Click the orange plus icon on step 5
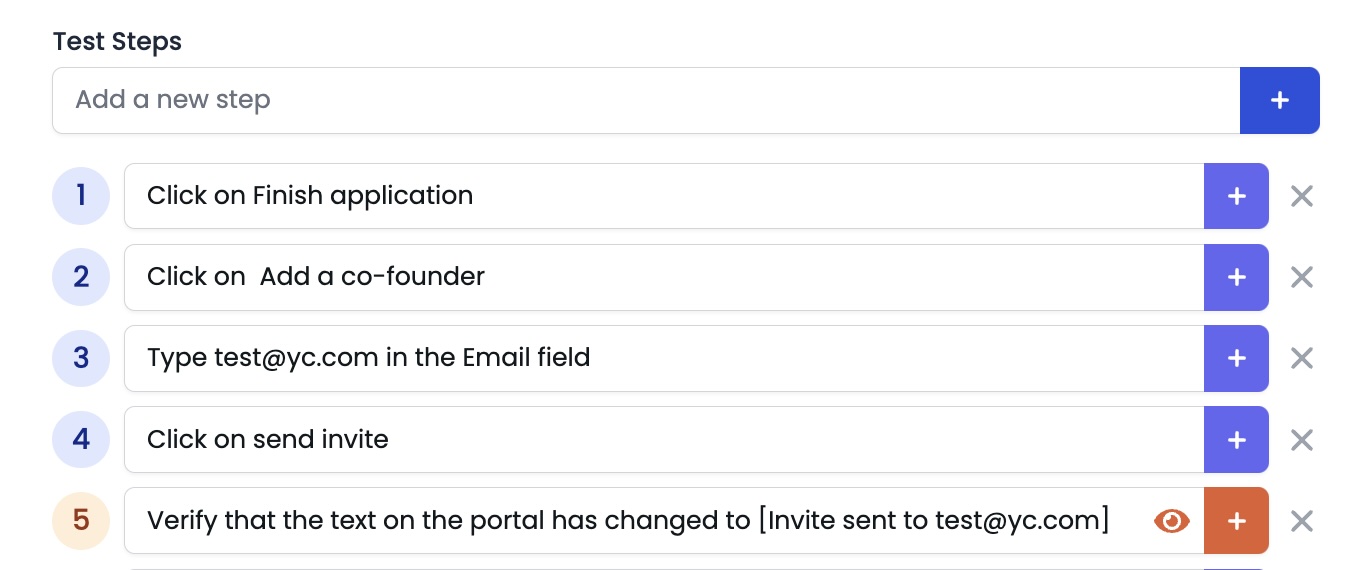1360x570 pixels. click(1236, 520)
